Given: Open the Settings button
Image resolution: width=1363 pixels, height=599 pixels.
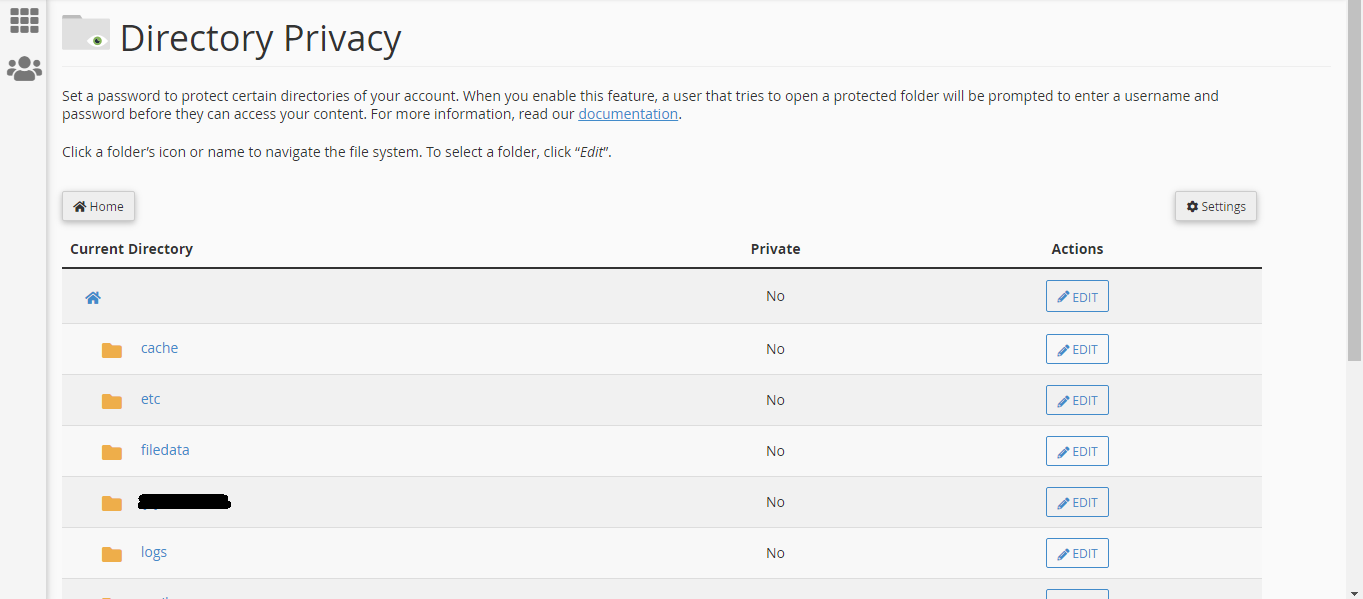Looking at the screenshot, I should point(1216,206).
